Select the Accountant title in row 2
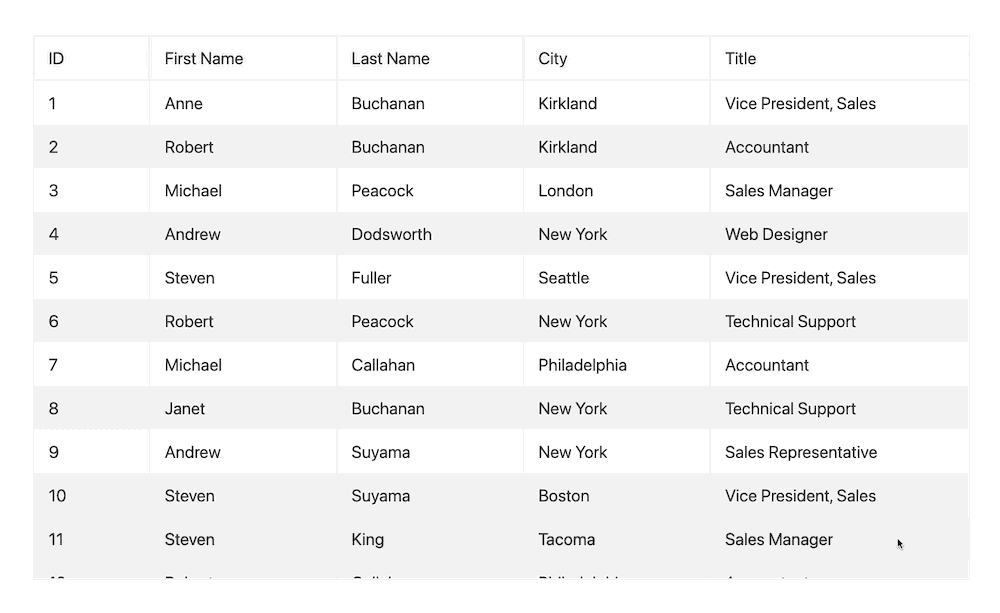Screen dimensions: 1000x613 click(767, 148)
